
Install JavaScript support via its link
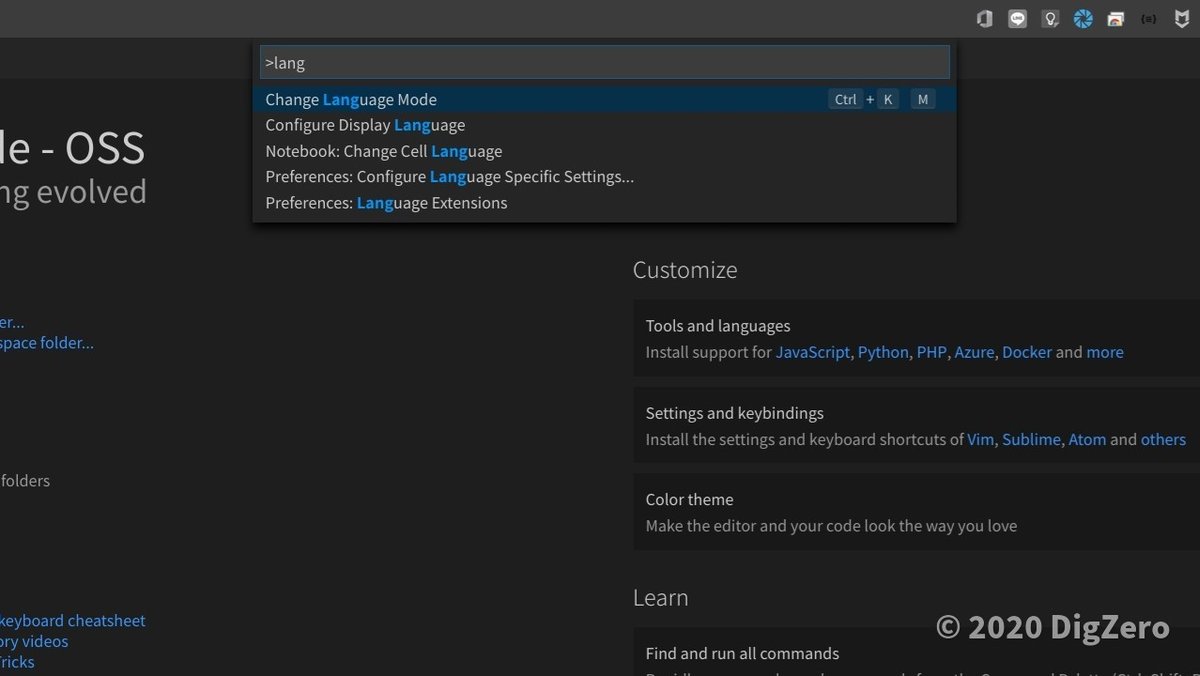point(812,352)
